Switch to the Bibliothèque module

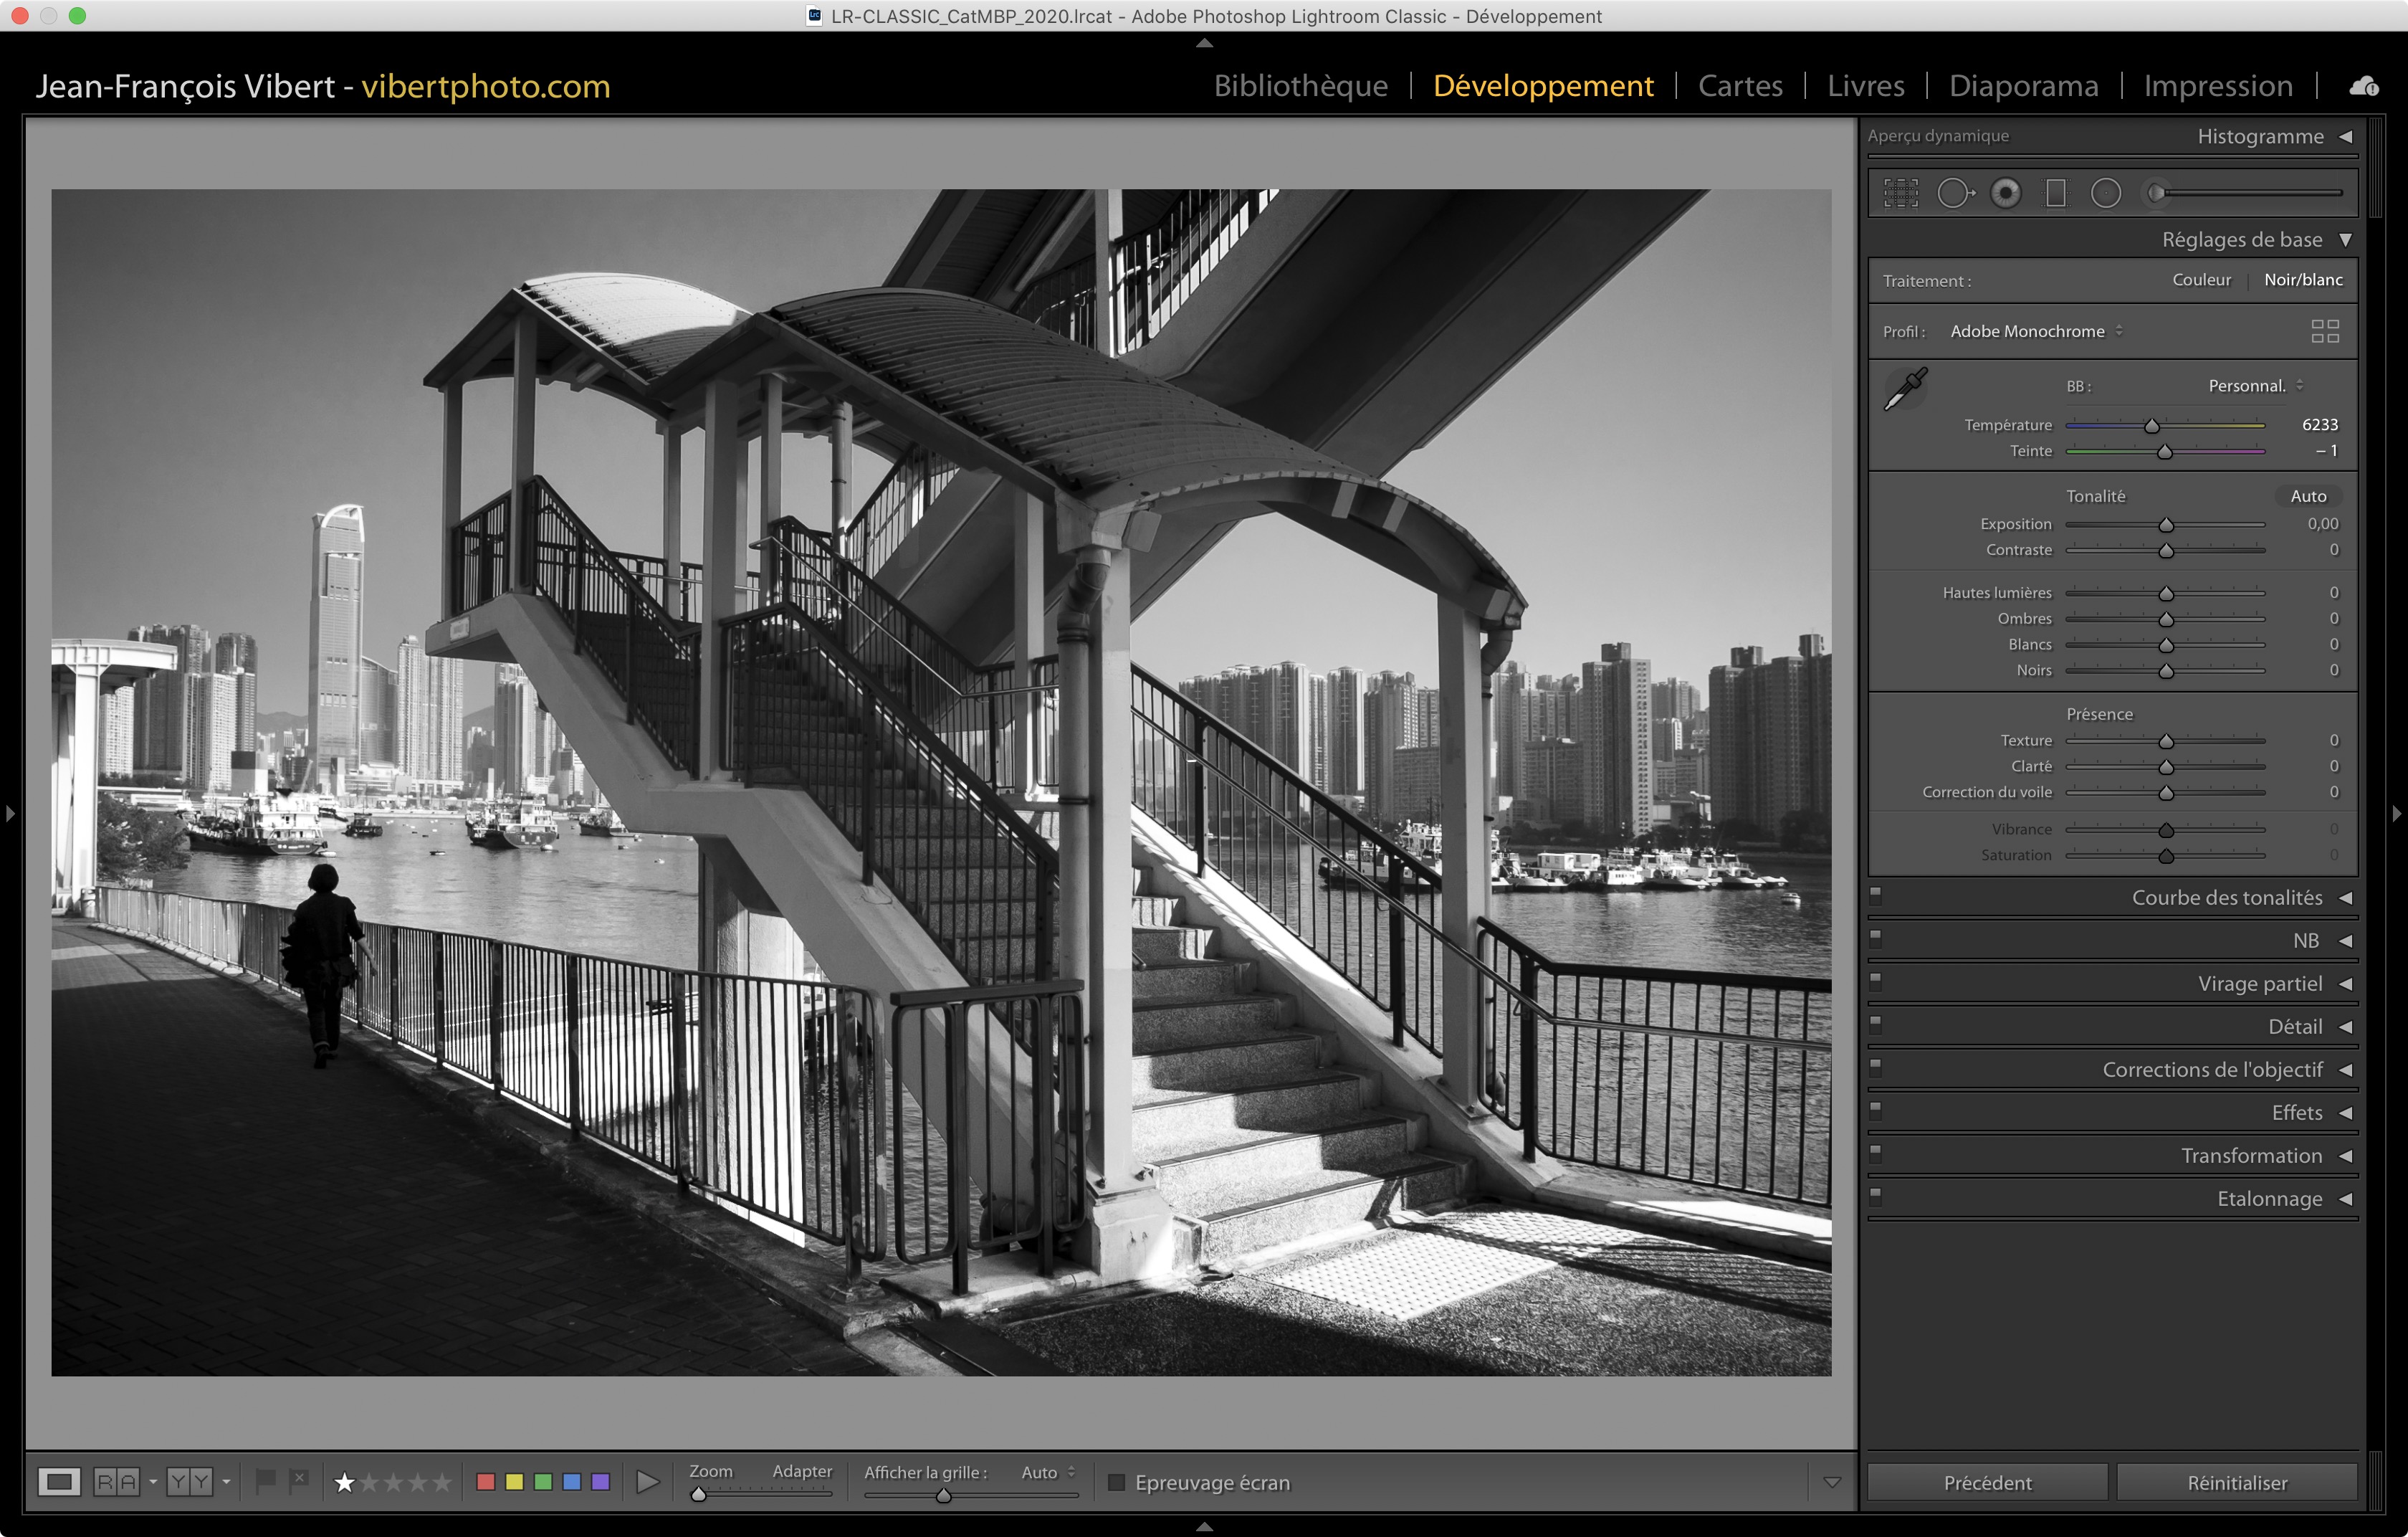1300,86
